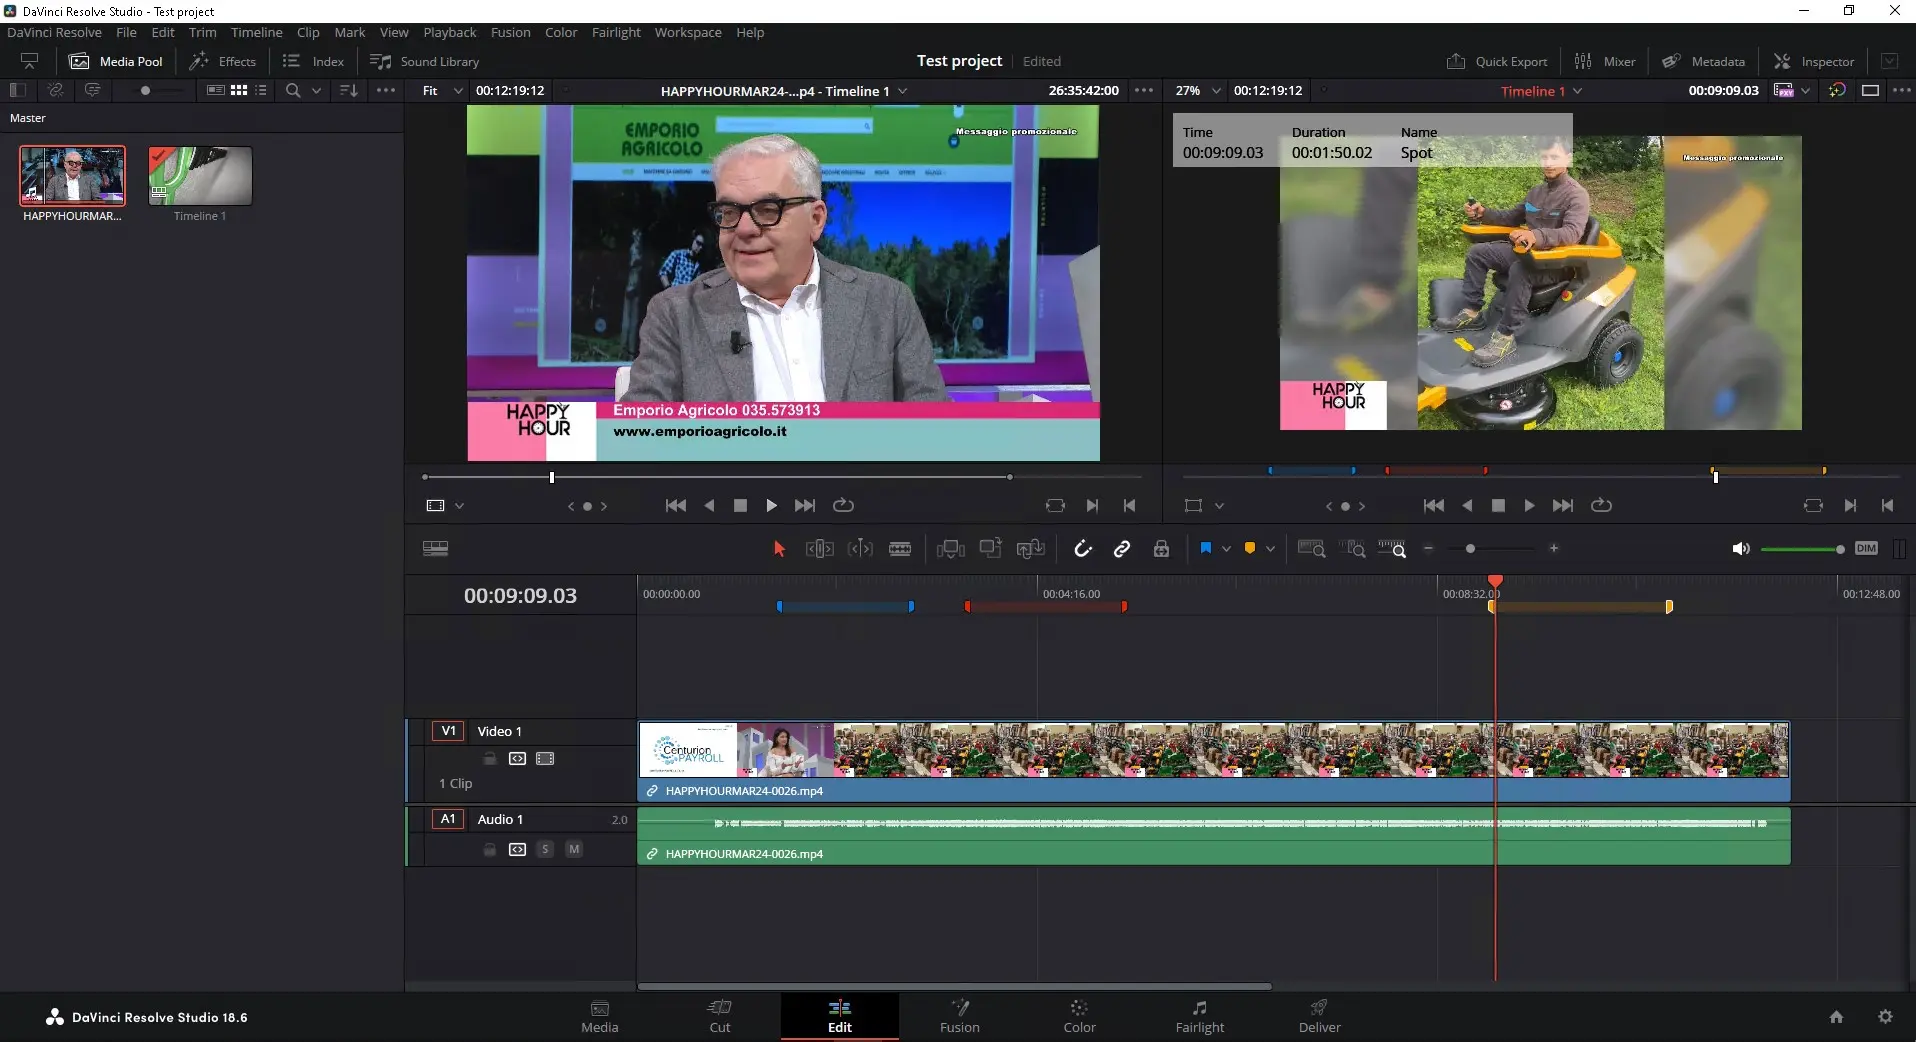Screen dimensions: 1916x1042
Task: Click the Quick Export button
Action: click(1497, 61)
